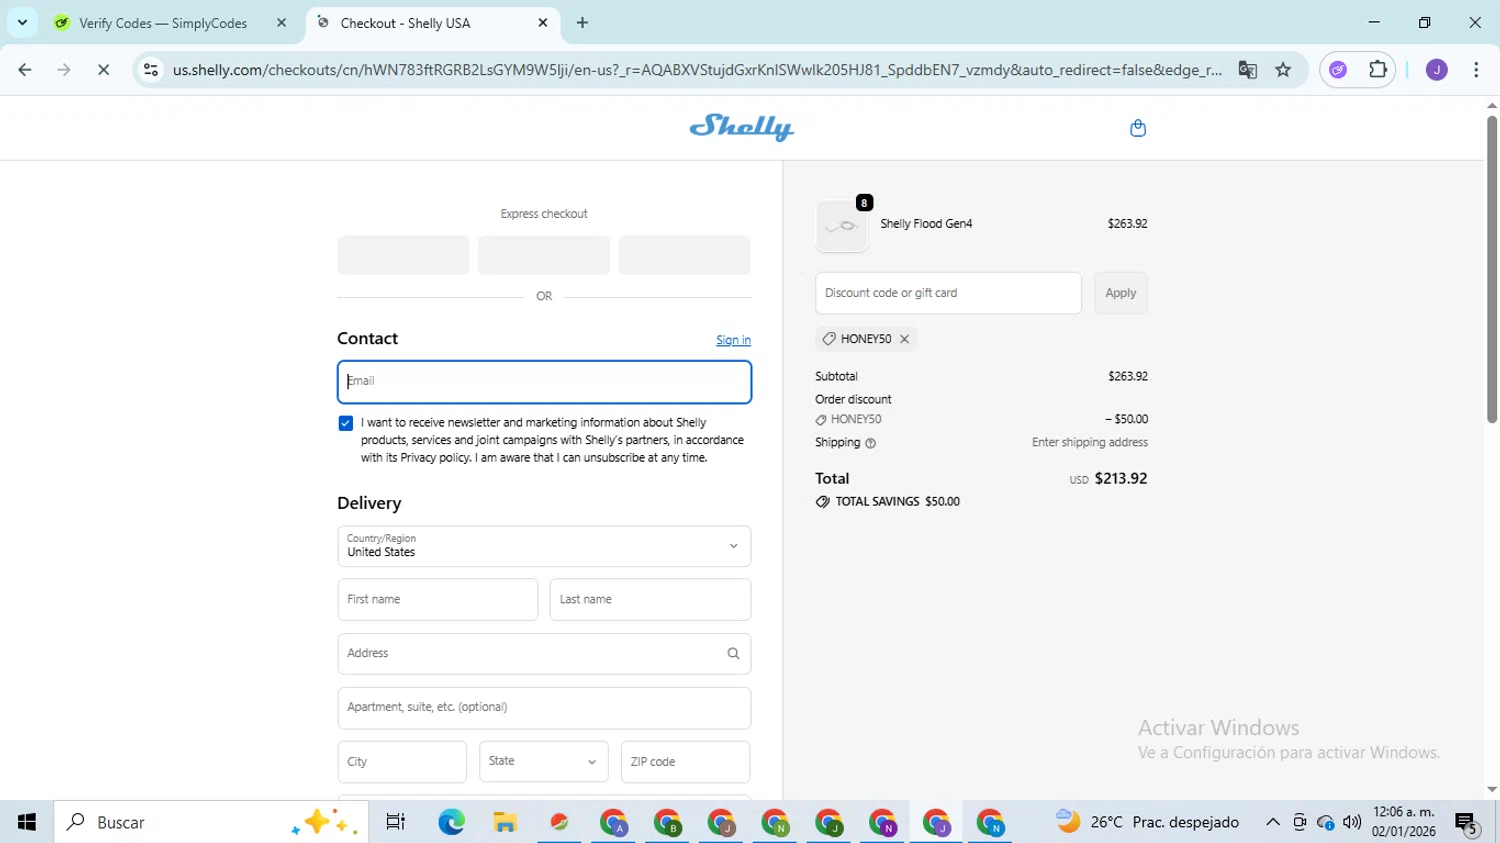This screenshot has width=1500, height=843.
Task: Click the Apartment, suite optional field
Action: [544, 708]
